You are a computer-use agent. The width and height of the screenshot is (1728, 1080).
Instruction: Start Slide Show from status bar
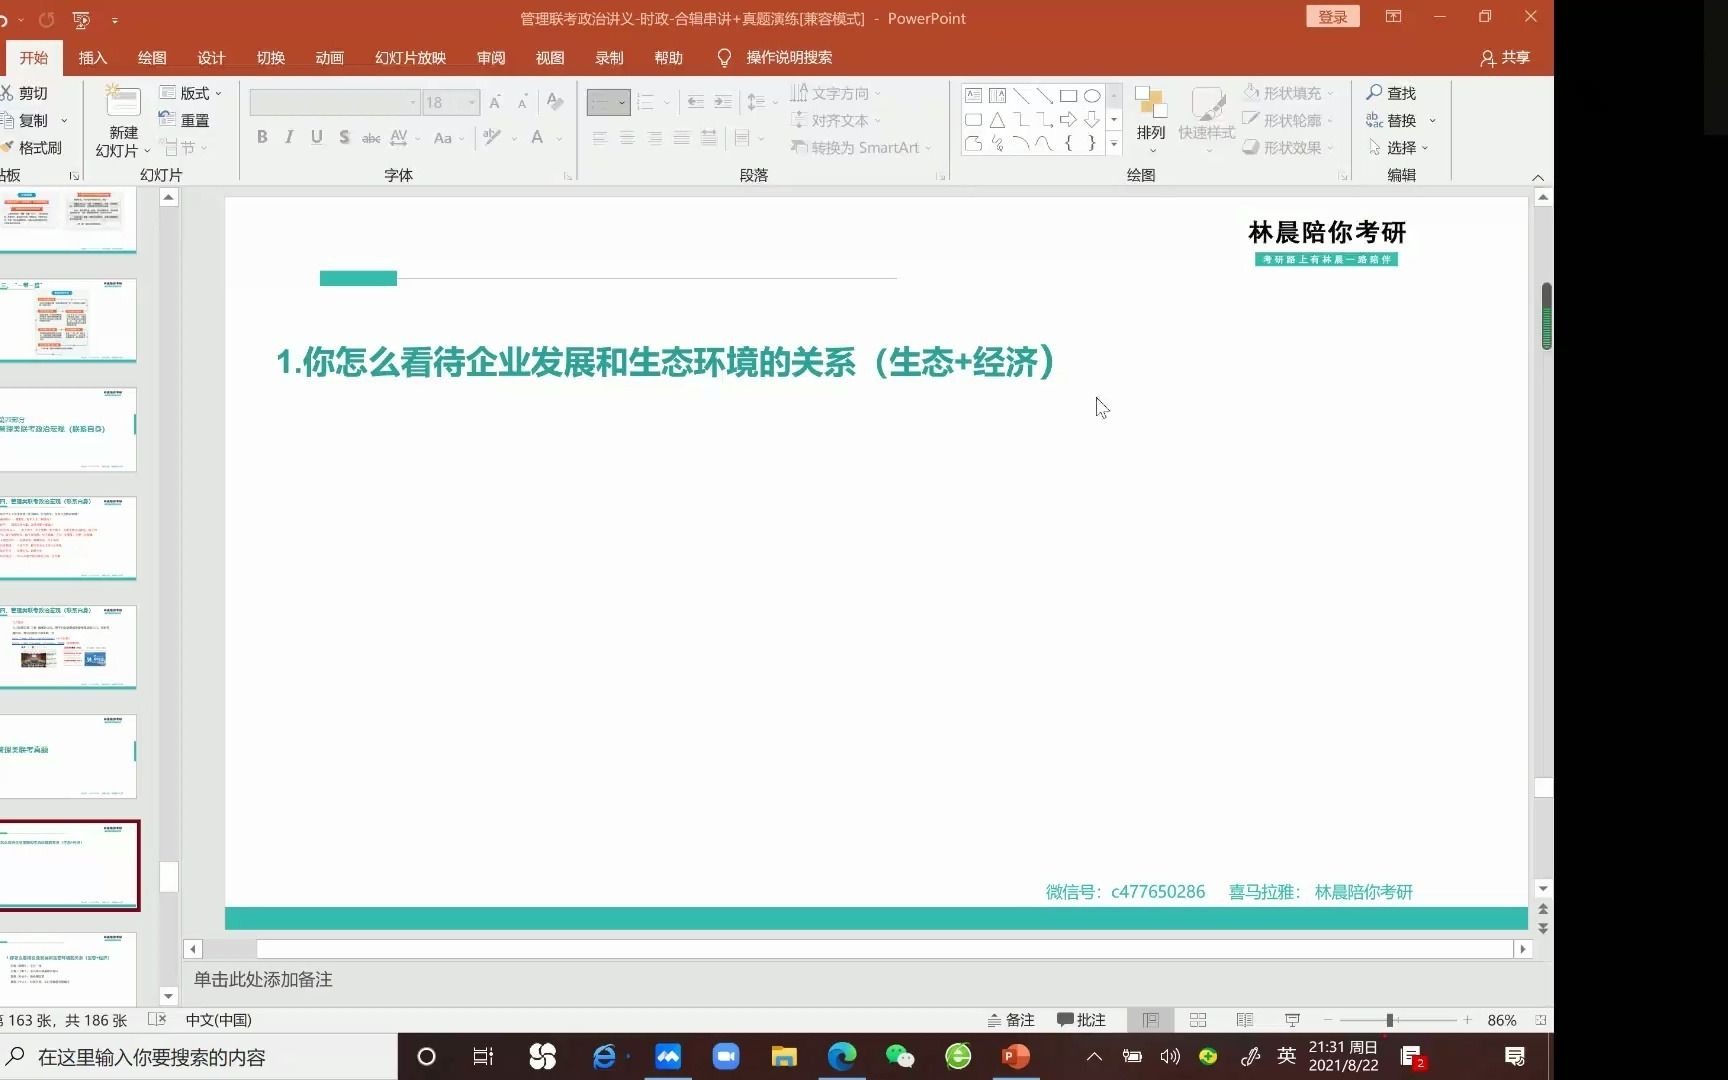[x=1292, y=1020]
